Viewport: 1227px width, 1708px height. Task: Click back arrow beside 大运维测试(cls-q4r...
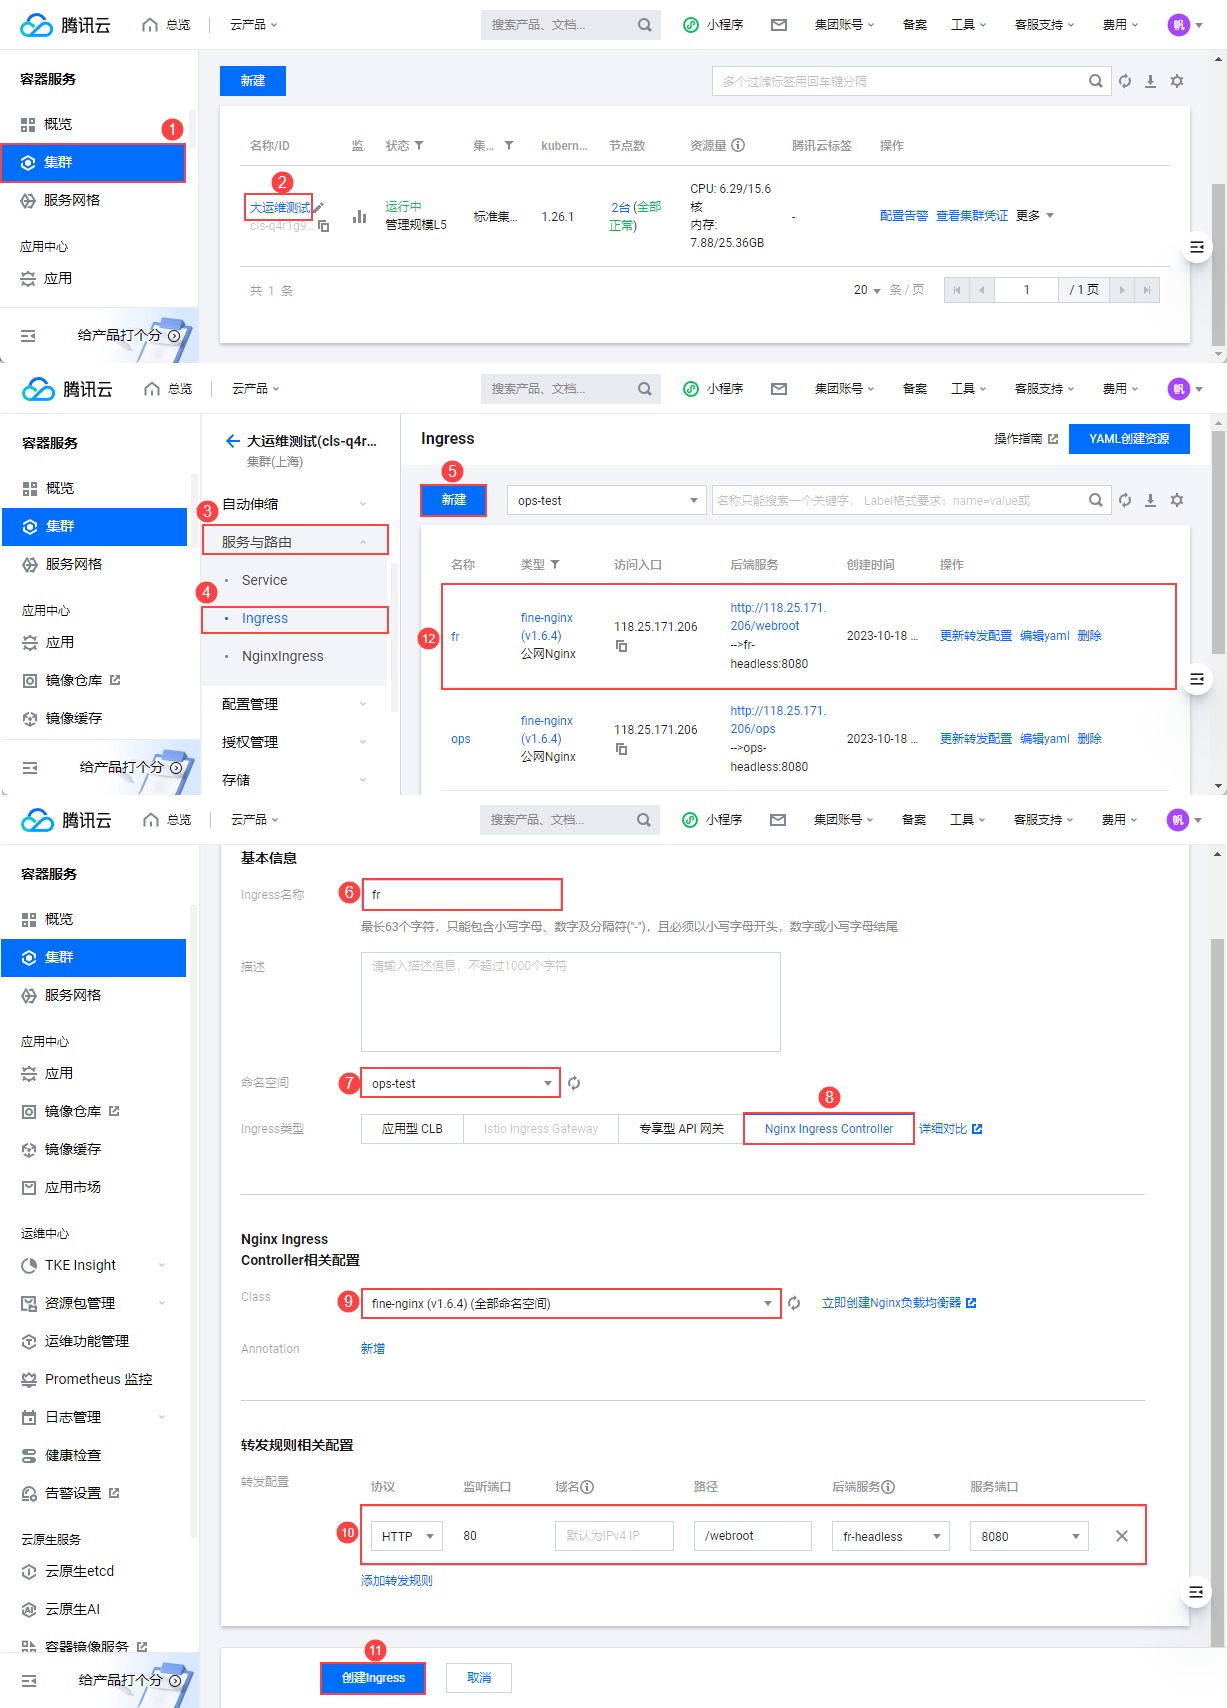click(232, 441)
